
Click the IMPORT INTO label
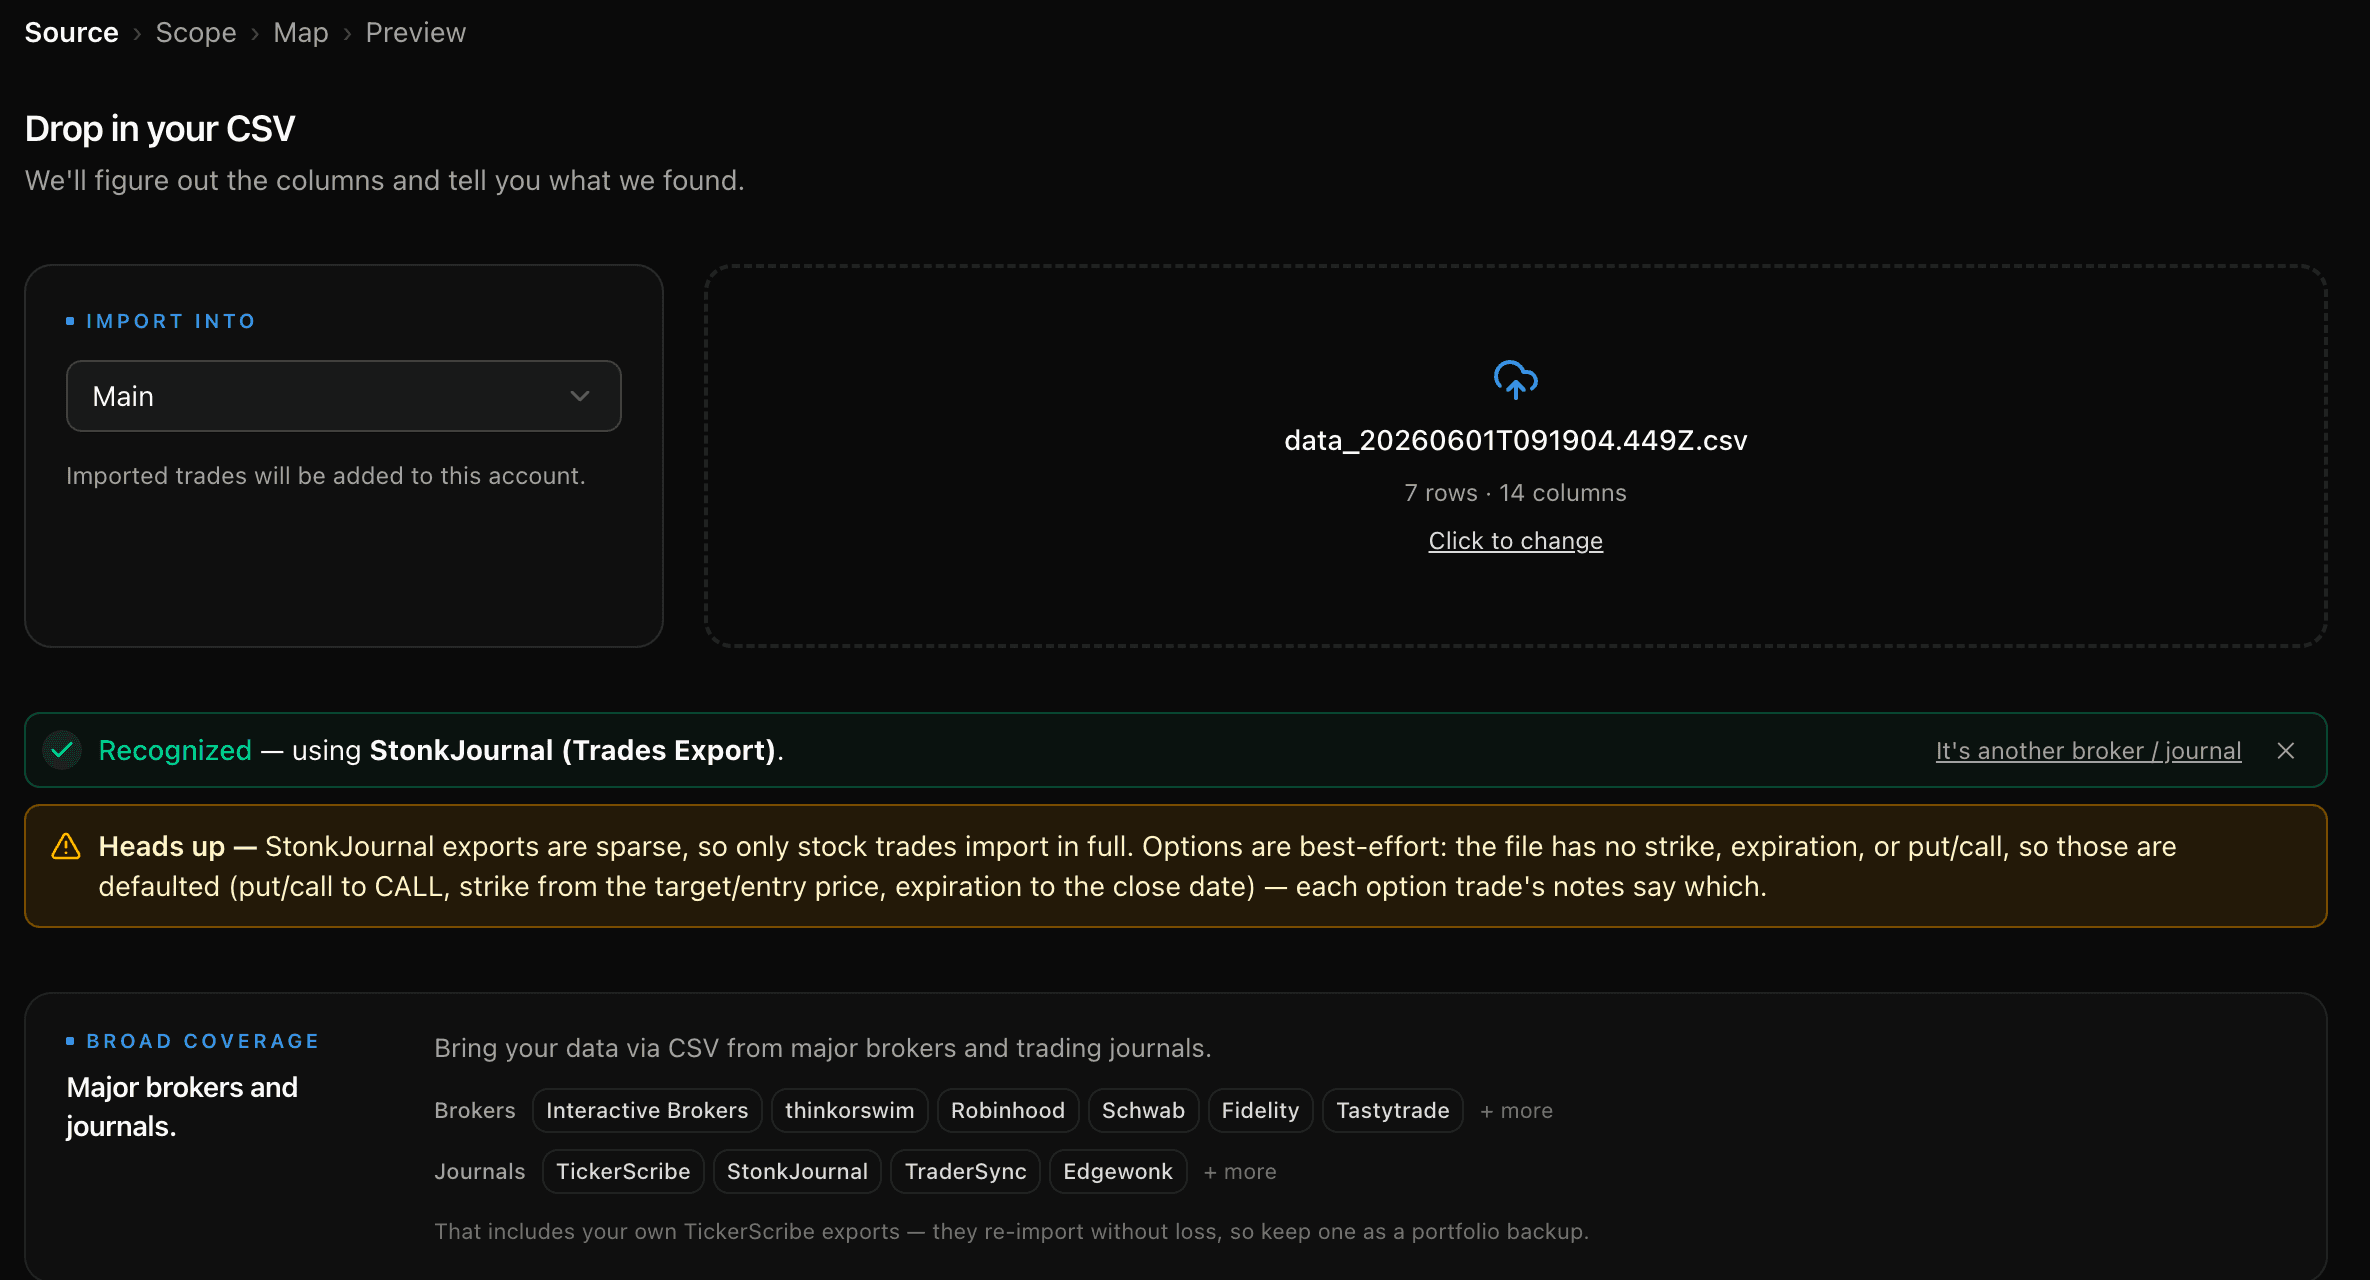171,321
